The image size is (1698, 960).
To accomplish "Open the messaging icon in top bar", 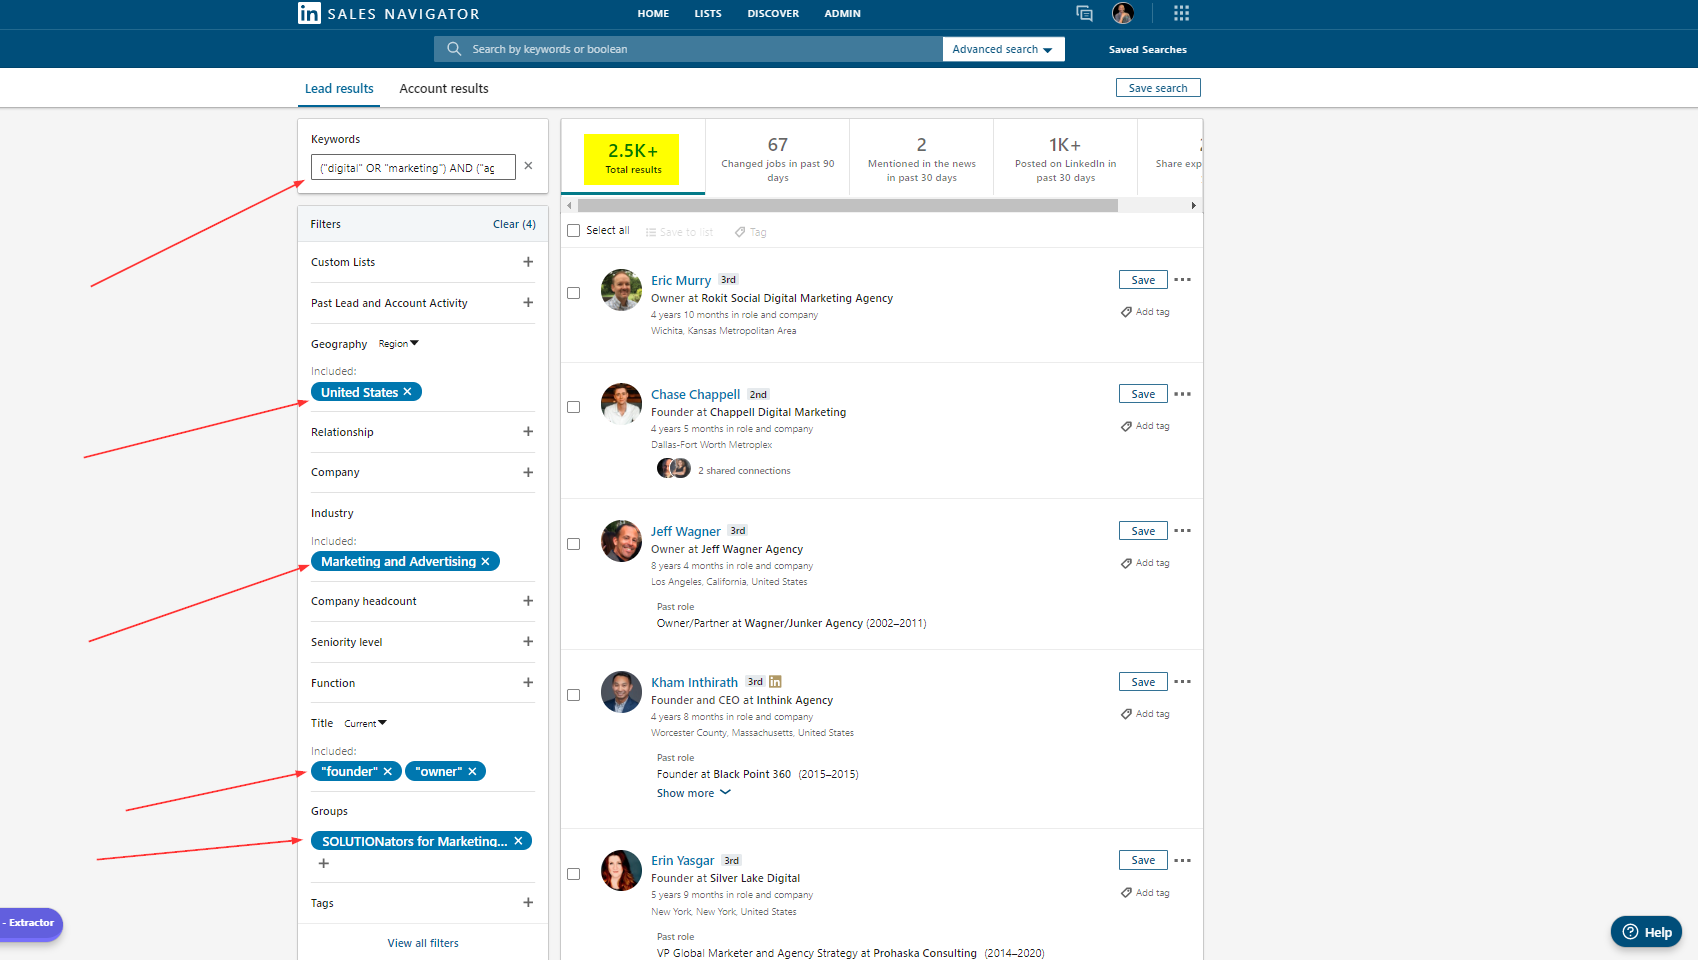I will [x=1084, y=13].
